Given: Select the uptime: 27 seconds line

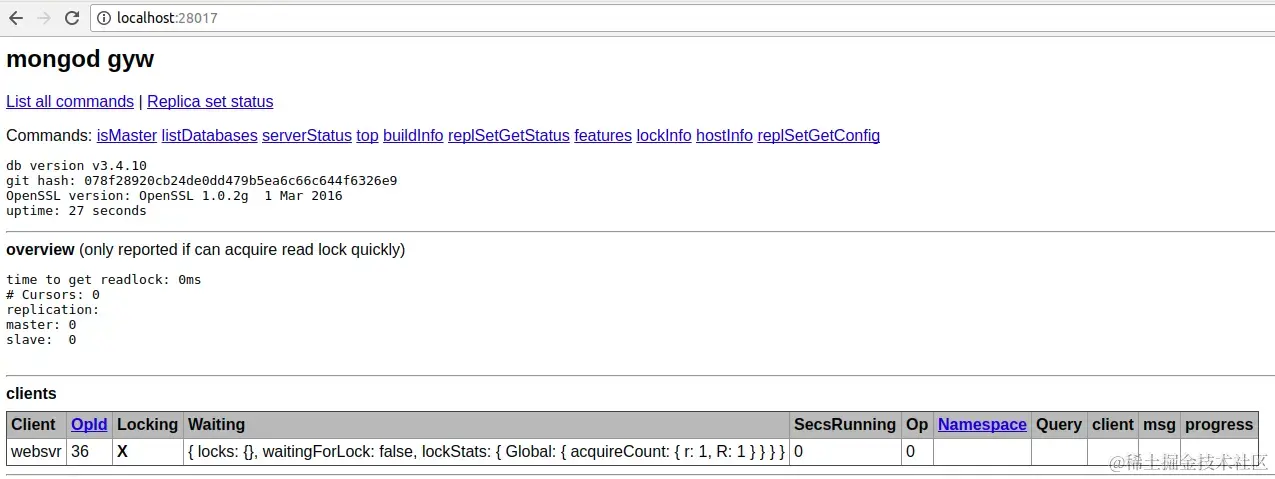Looking at the screenshot, I should tap(77, 211).
